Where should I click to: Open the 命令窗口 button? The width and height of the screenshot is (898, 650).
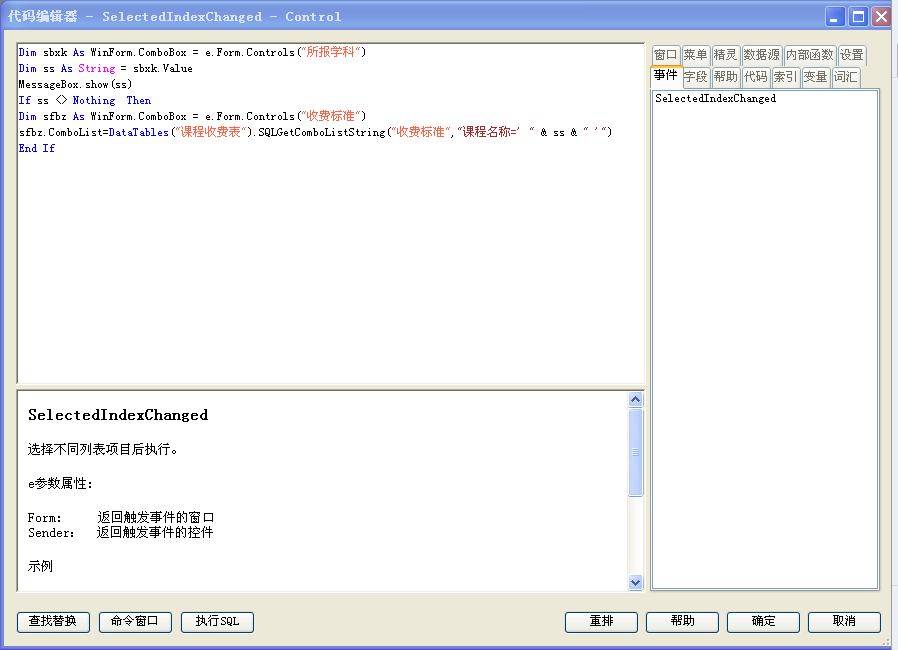[x=135, y=622]
